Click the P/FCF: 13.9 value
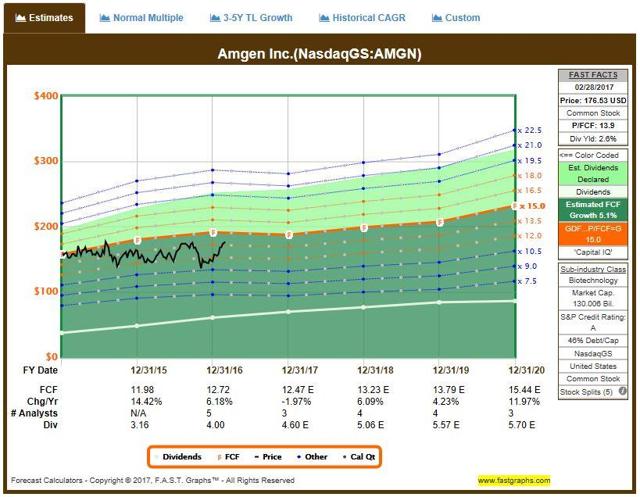This screenshot has height=497, width=640. pyautogui.click(x=593, y=126)
